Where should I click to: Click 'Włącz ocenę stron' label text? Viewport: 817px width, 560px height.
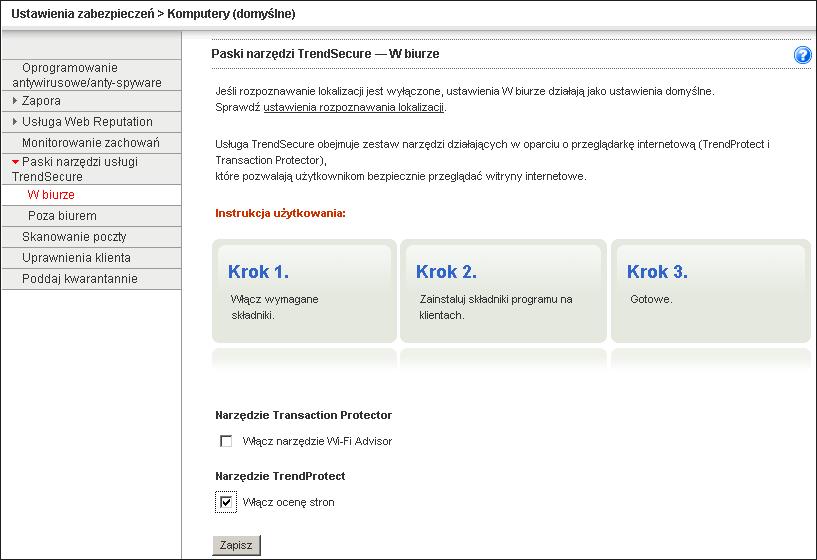click(x=289, y=502)
